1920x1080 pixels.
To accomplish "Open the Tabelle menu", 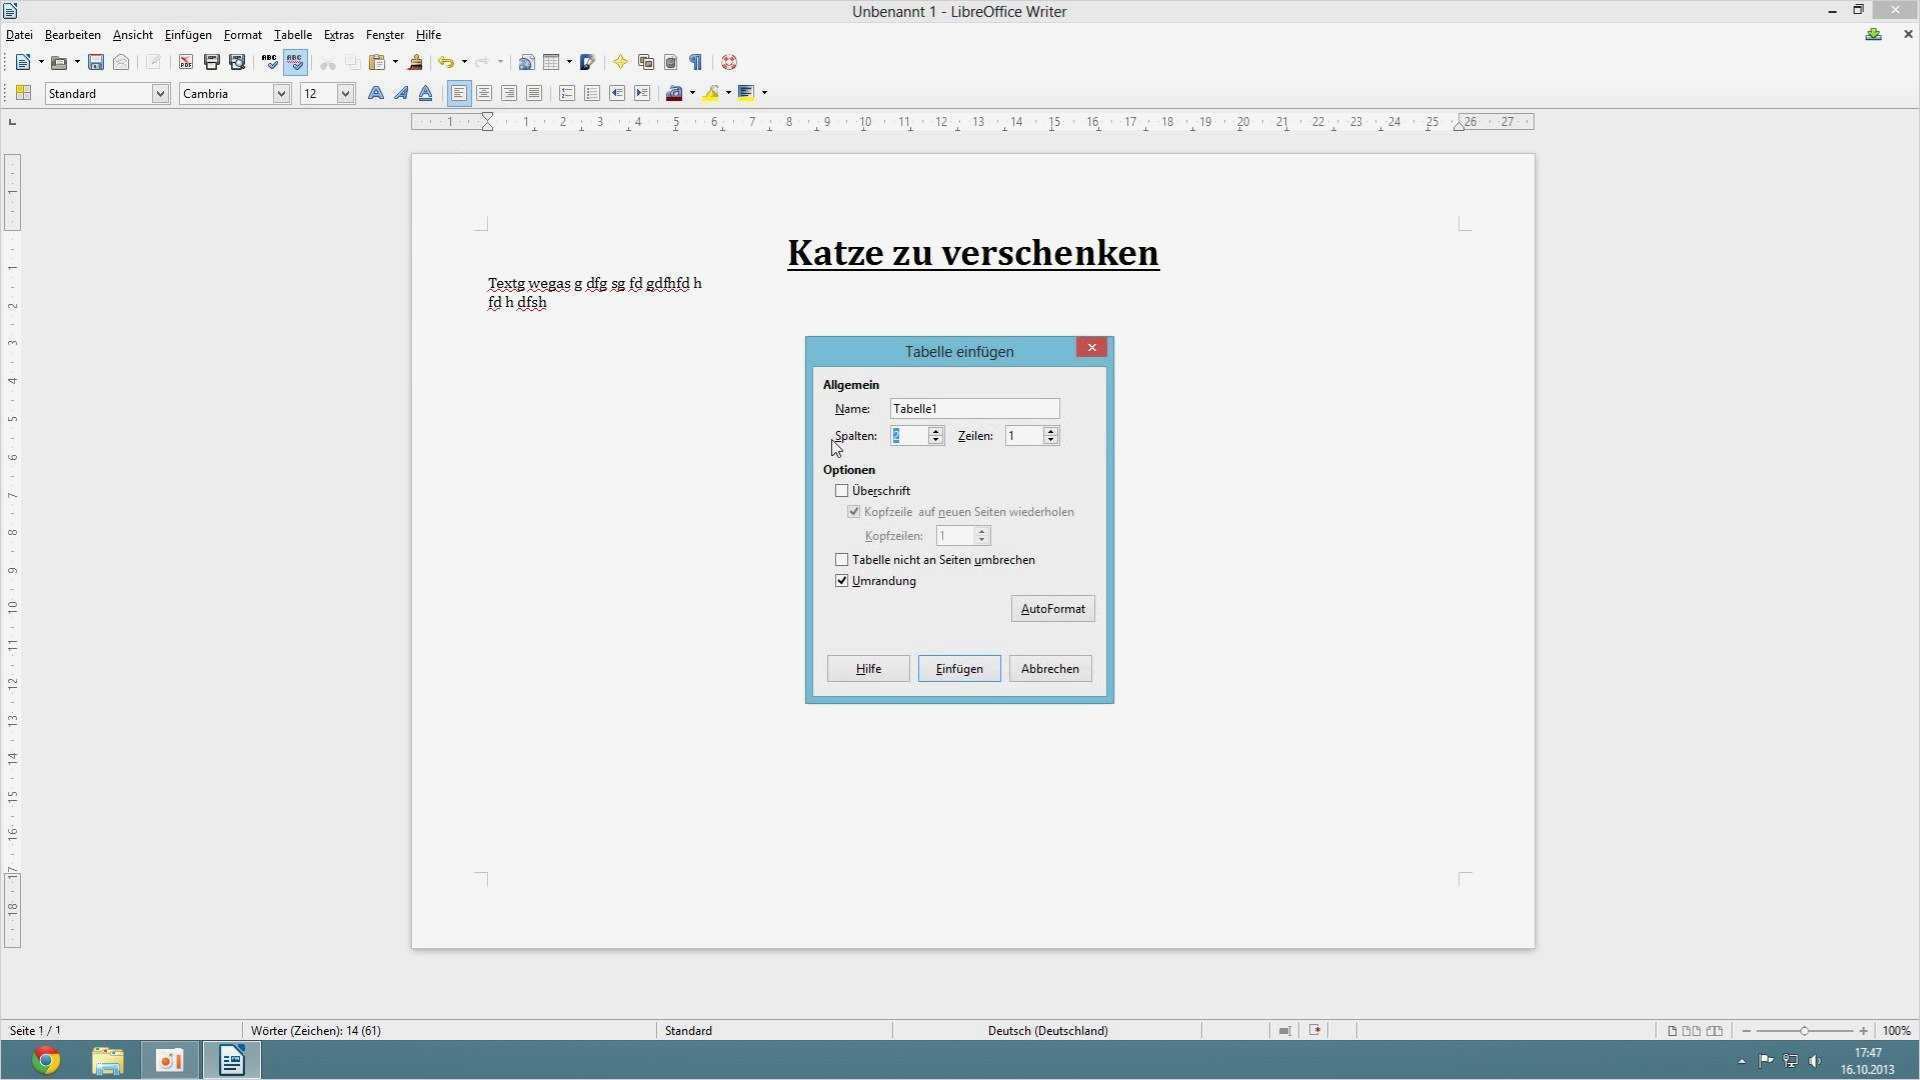I will tap(292, 35).
